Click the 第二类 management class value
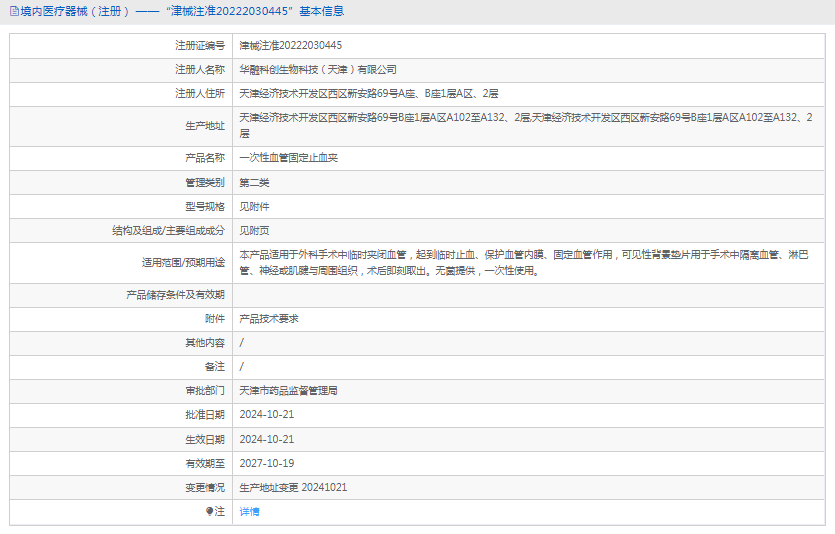The width and height of the screenshot is (835, 534). [255, 183]
